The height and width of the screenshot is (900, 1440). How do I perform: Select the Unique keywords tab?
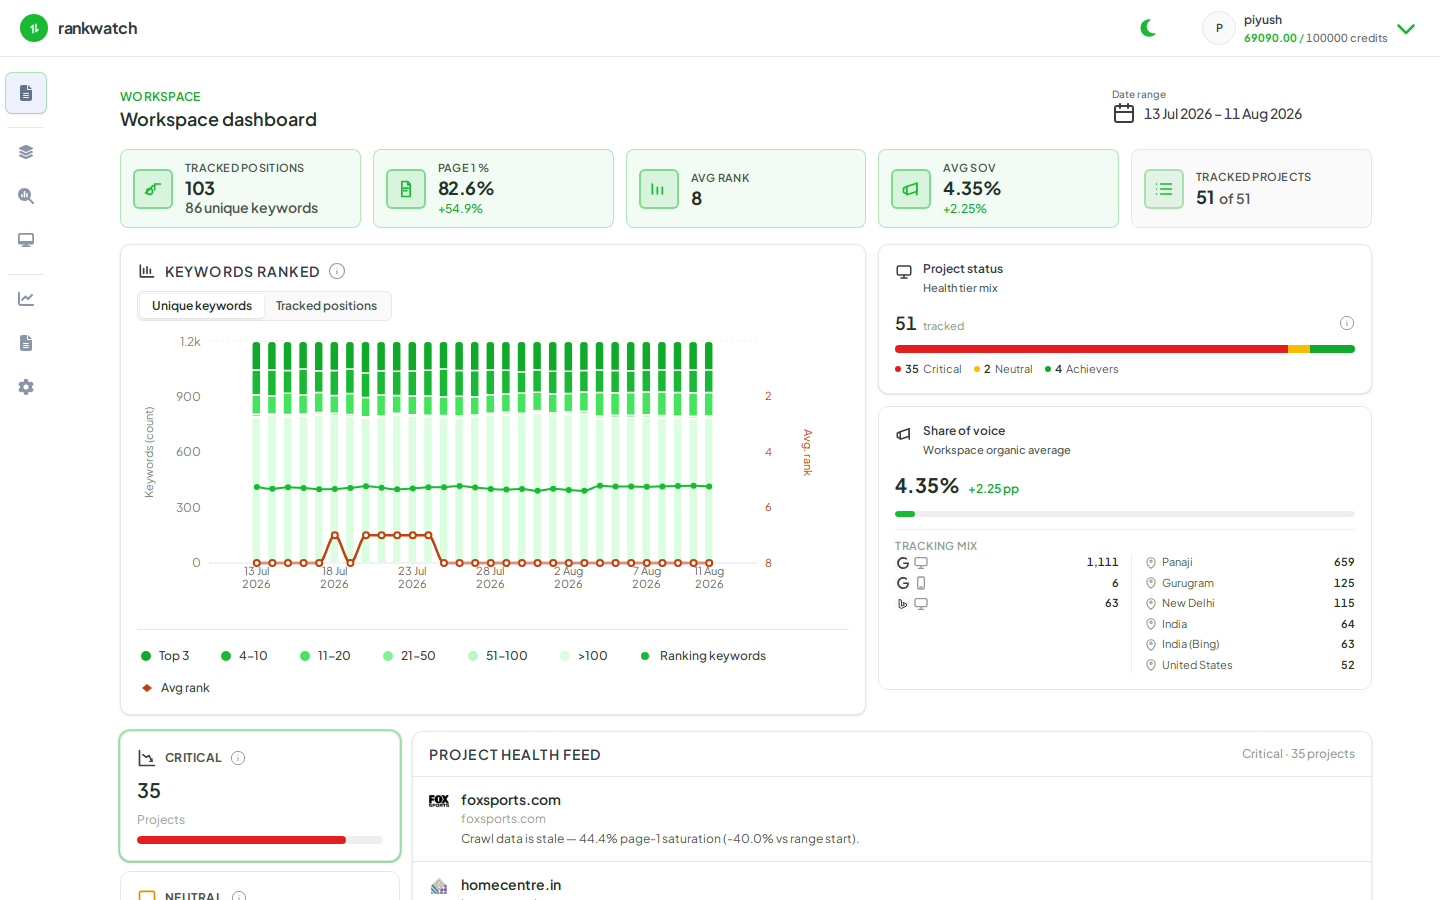(202, 306)
